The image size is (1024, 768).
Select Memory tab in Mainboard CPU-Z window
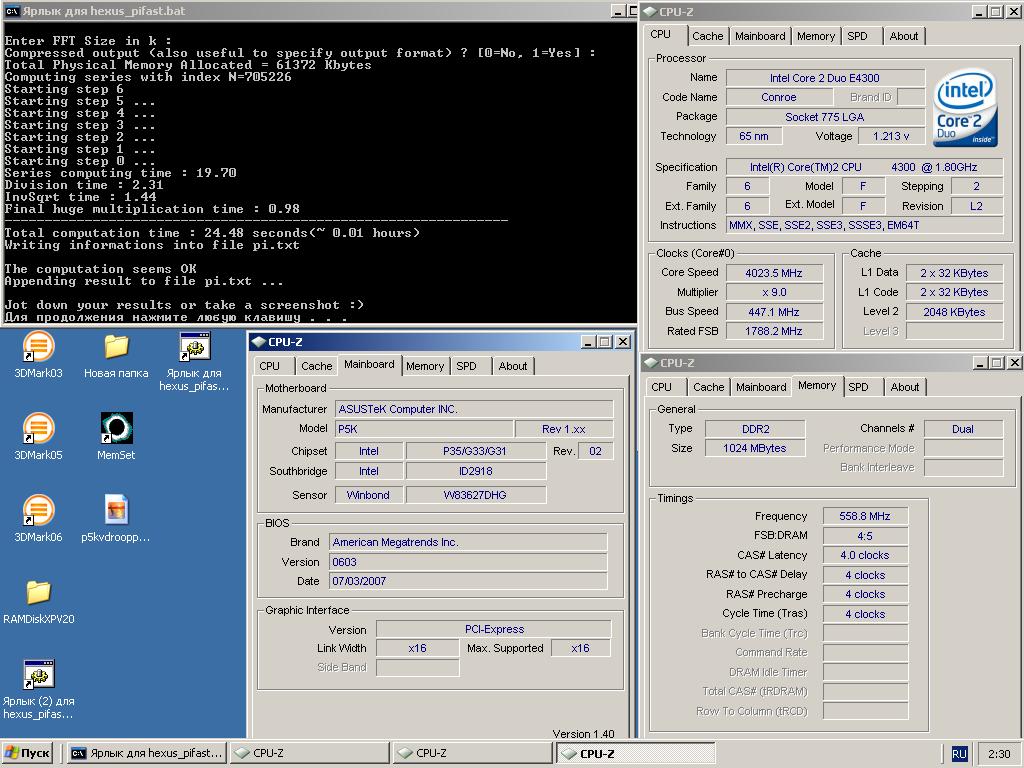pos(424,366)
